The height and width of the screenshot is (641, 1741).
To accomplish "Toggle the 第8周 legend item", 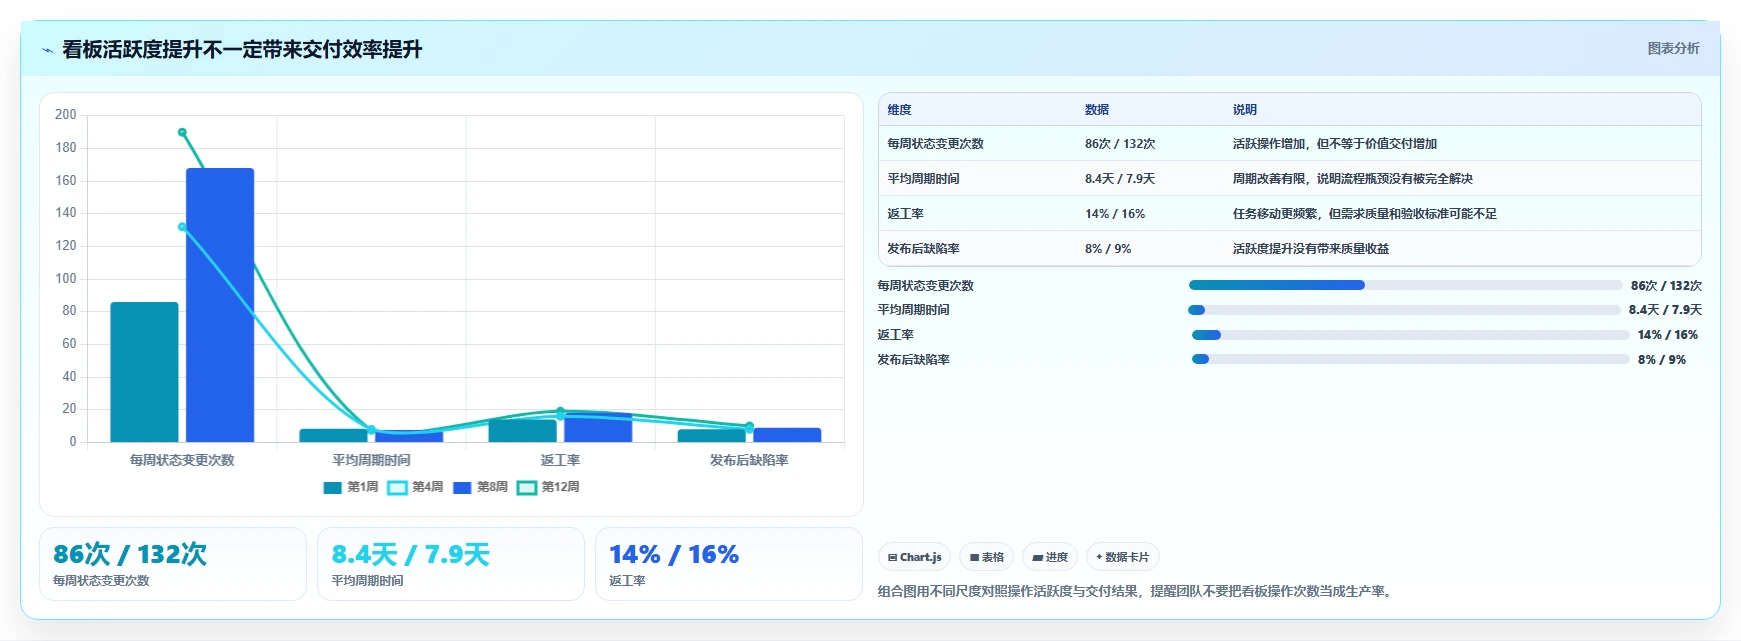I will coord(481,487).
